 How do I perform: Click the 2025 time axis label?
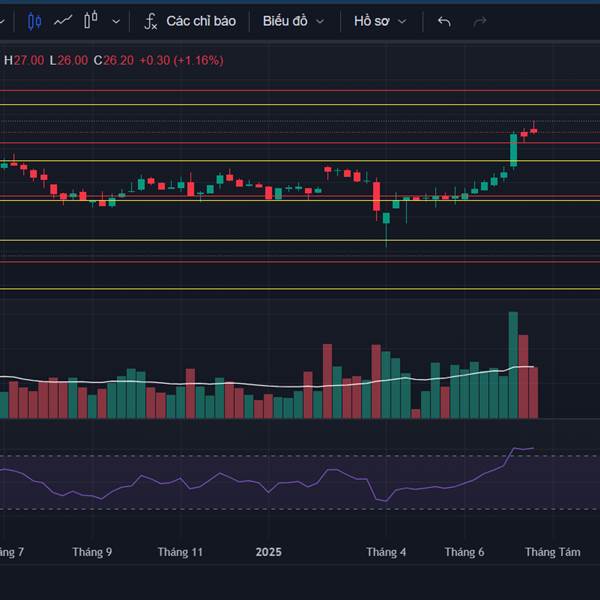tap(269, 552)
